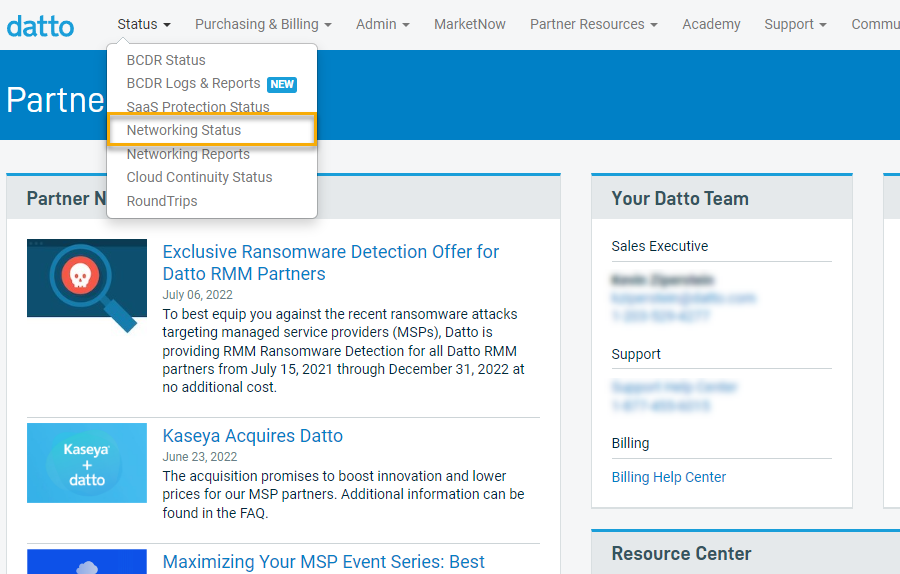
Task: Click the datto logo
Action: [x=40, y=26]
